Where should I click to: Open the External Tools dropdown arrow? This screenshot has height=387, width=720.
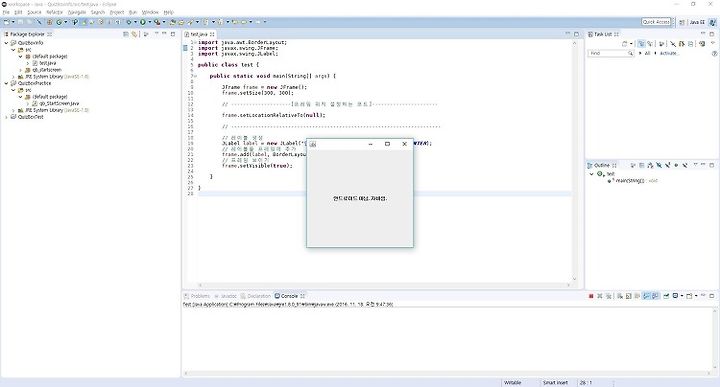[164, 22]
